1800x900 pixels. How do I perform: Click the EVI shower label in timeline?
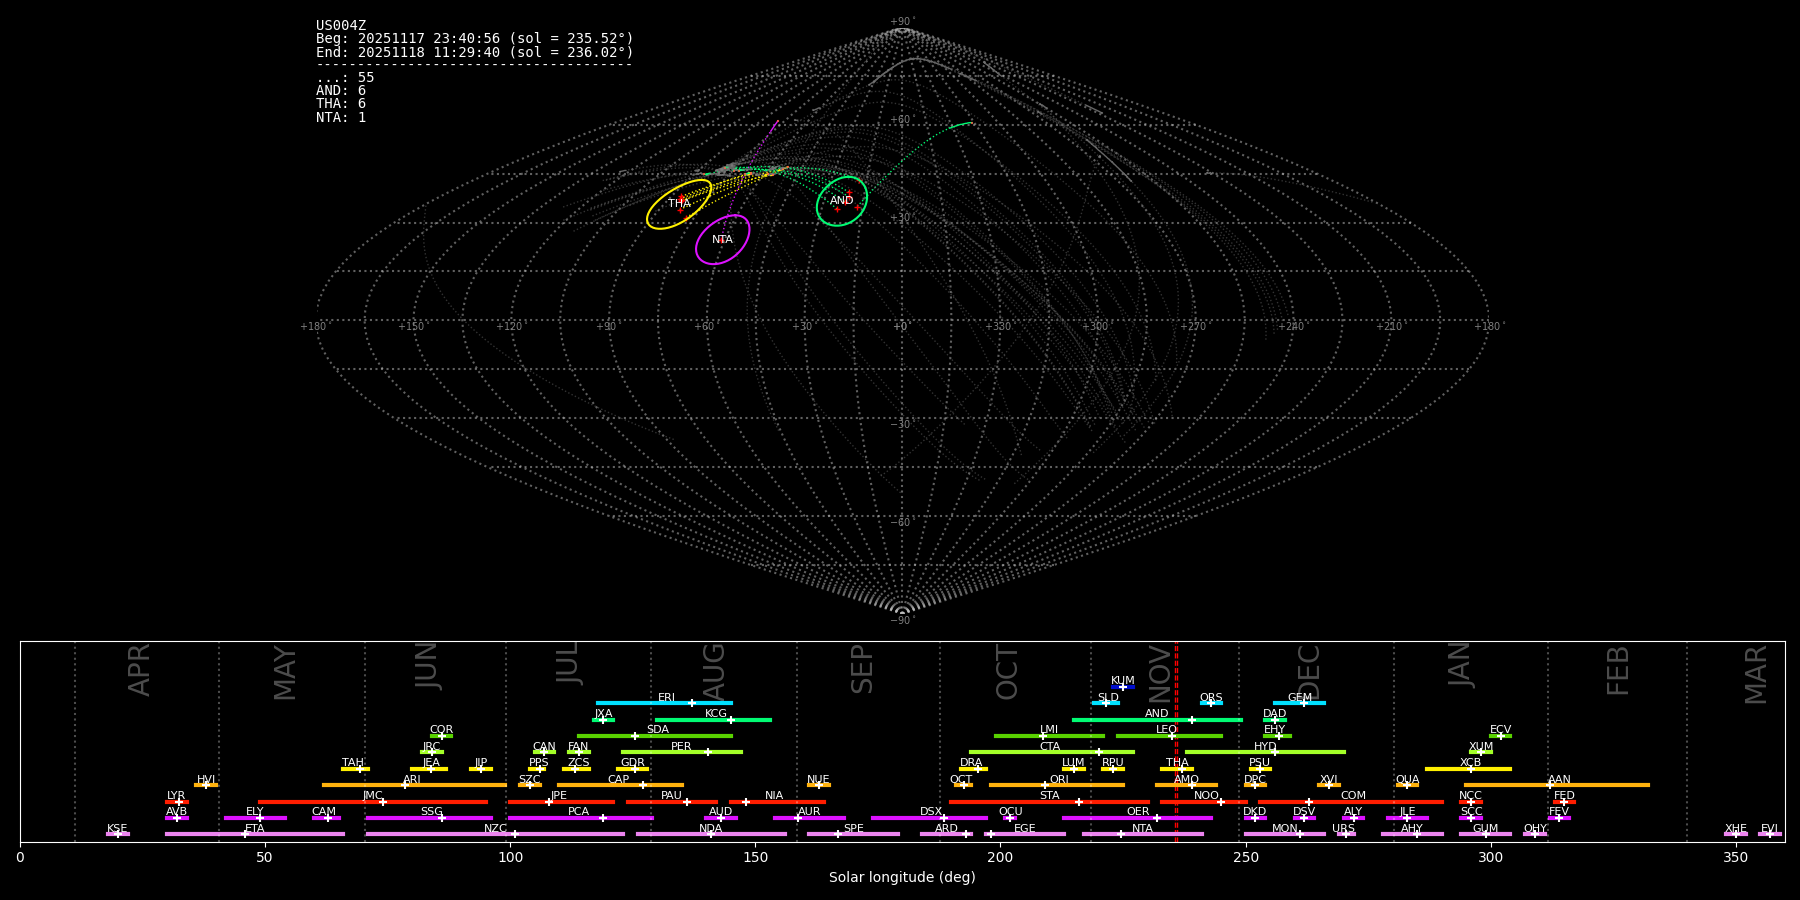tap(1769, 829)
